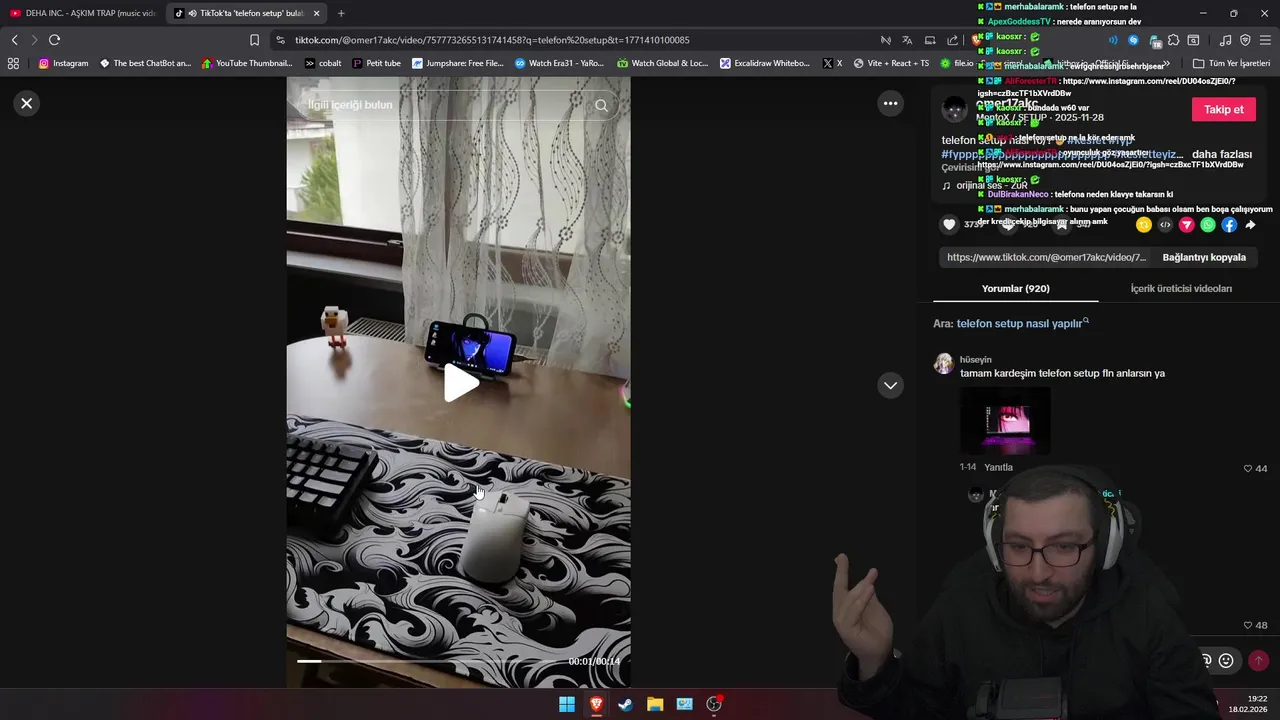Open Brave VPN shield icon
1280x720 pixels.
[x=1245, y=40]
